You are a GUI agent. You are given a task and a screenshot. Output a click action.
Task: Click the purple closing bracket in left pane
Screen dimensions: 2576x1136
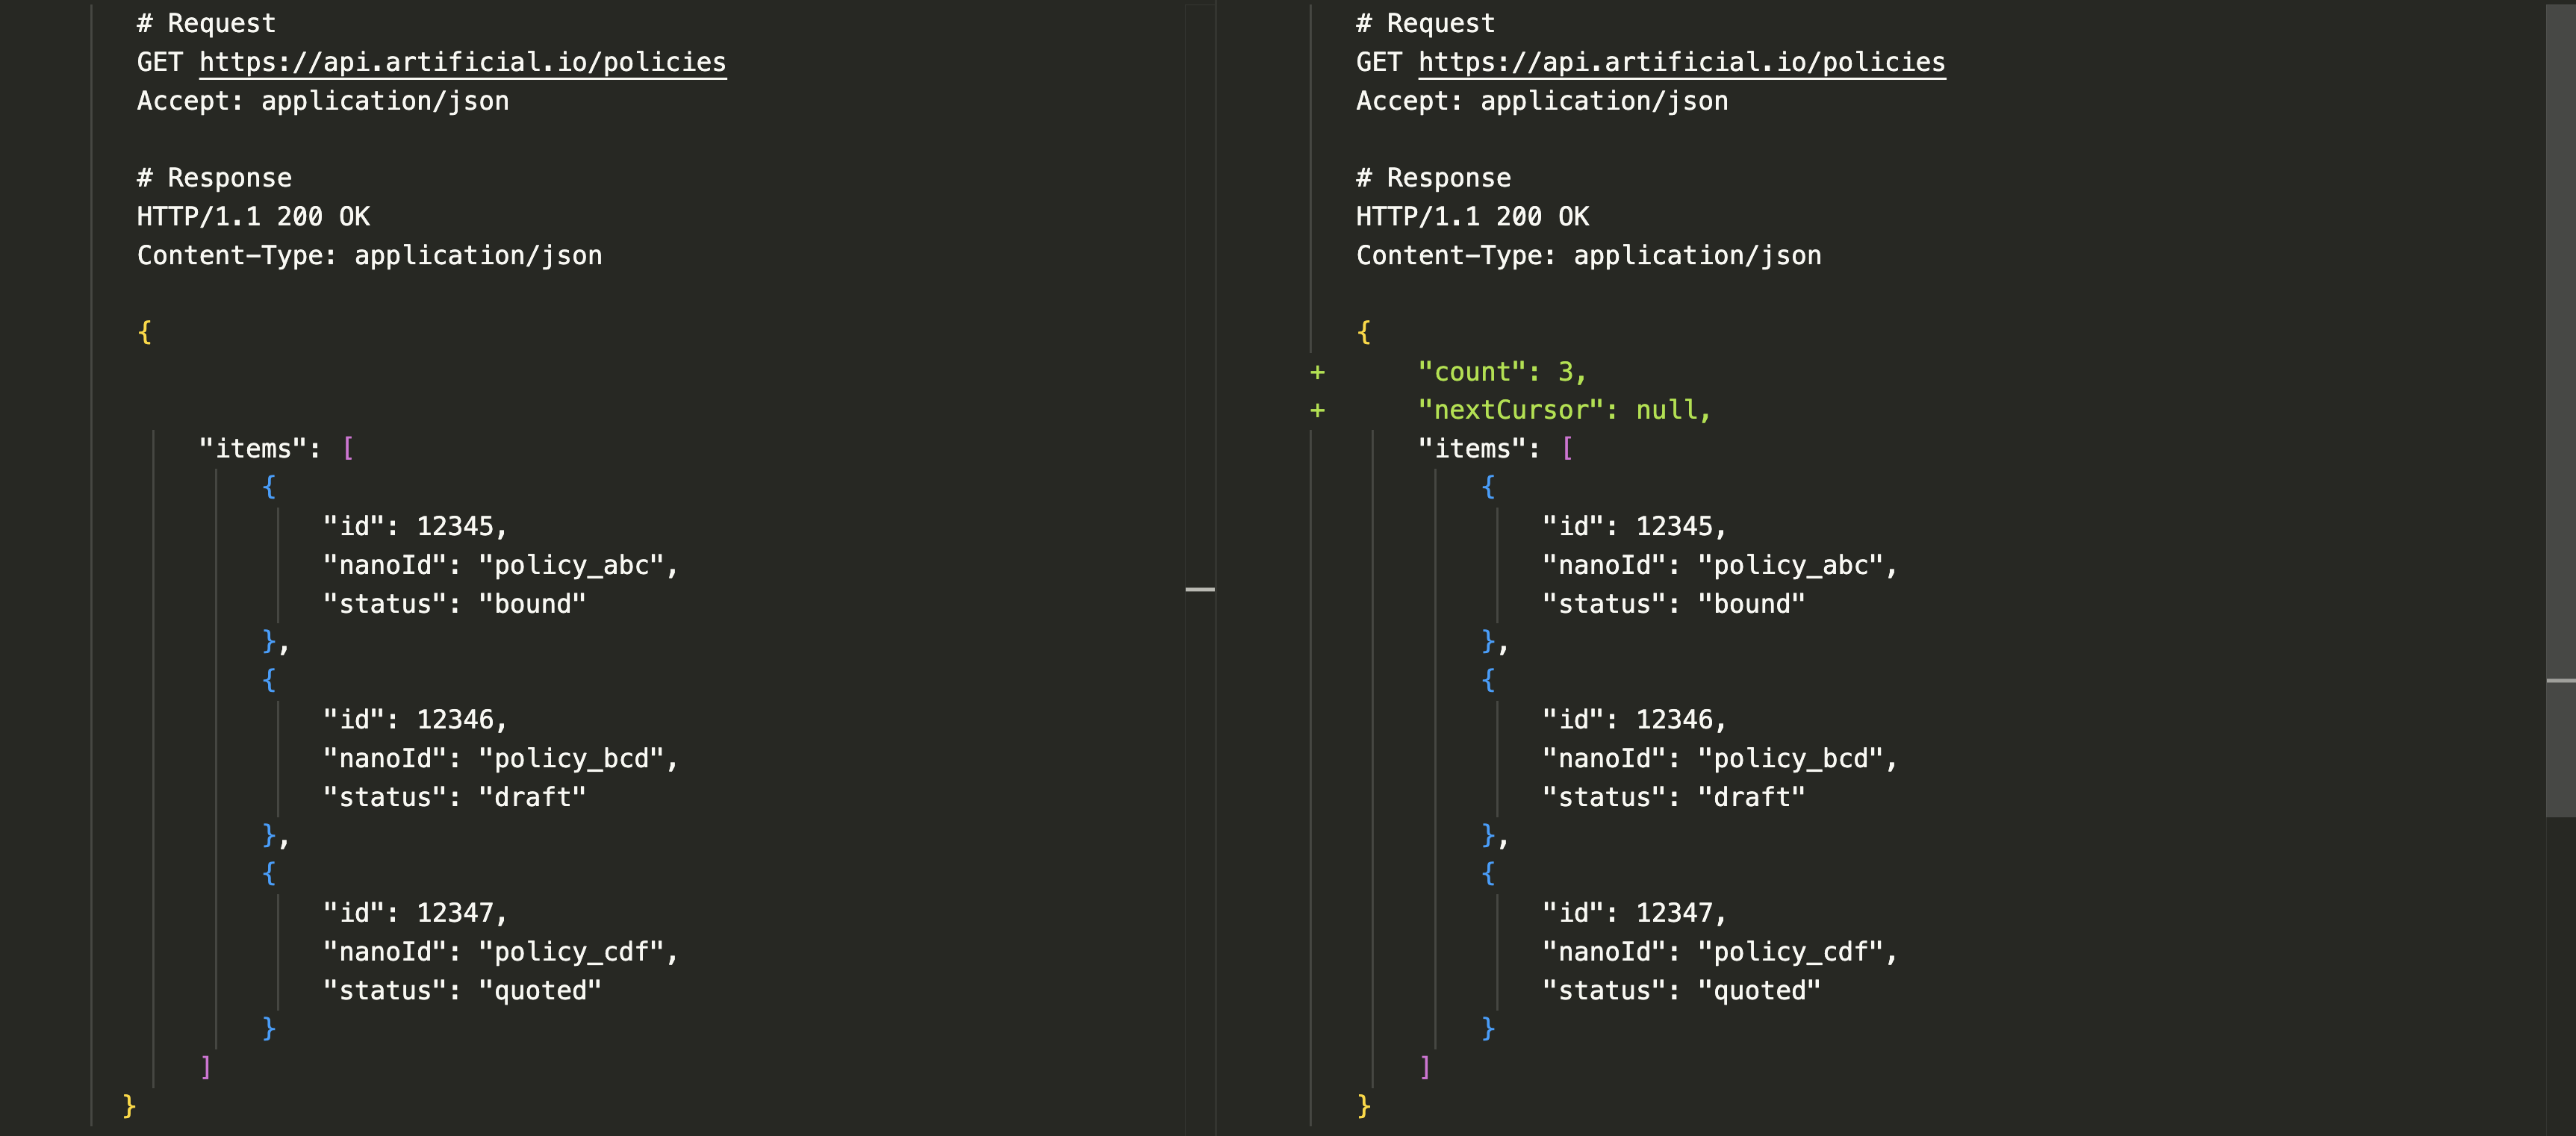[x=206, y=1067]
